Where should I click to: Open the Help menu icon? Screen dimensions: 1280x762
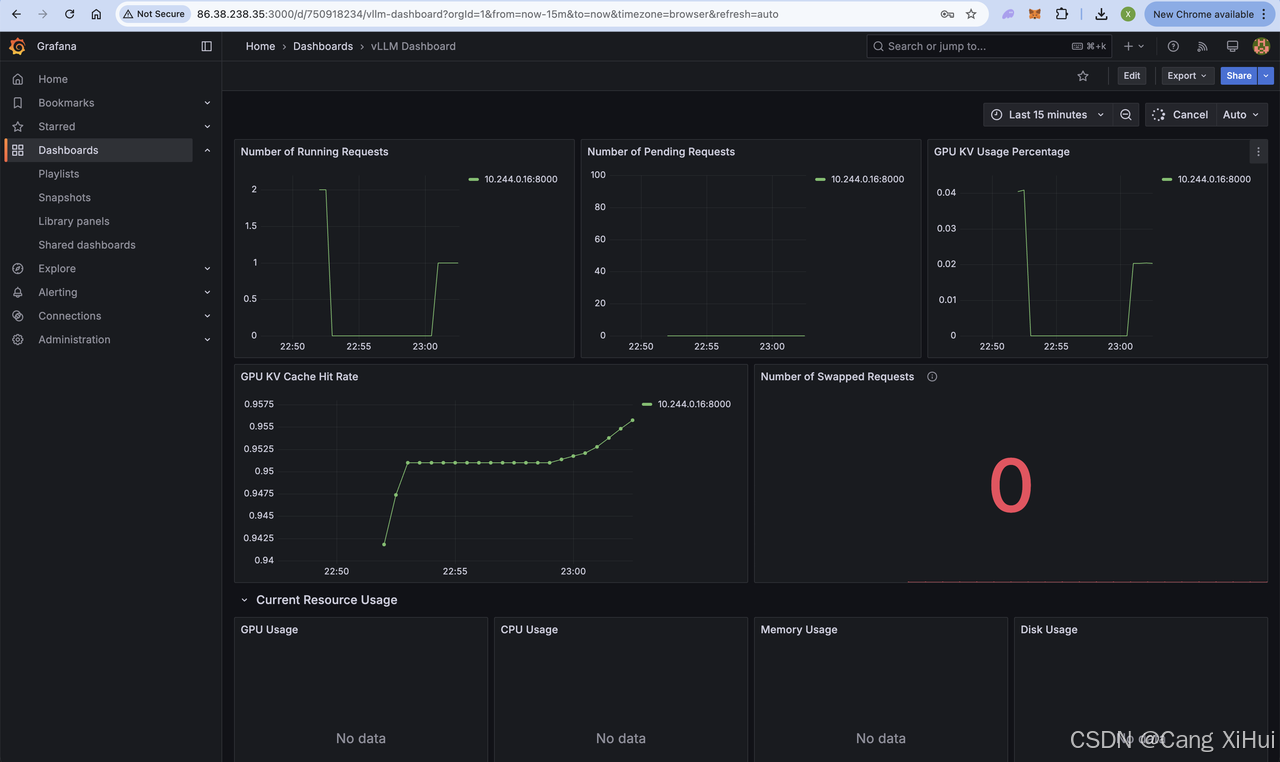click(1173, 46)
